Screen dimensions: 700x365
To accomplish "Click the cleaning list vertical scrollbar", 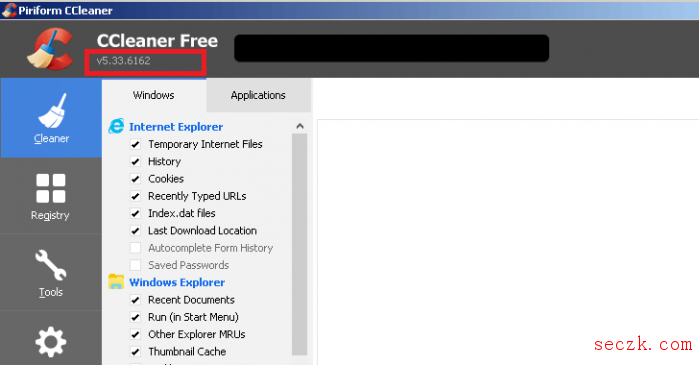I will pyautogui.click(x=300, y=244).
